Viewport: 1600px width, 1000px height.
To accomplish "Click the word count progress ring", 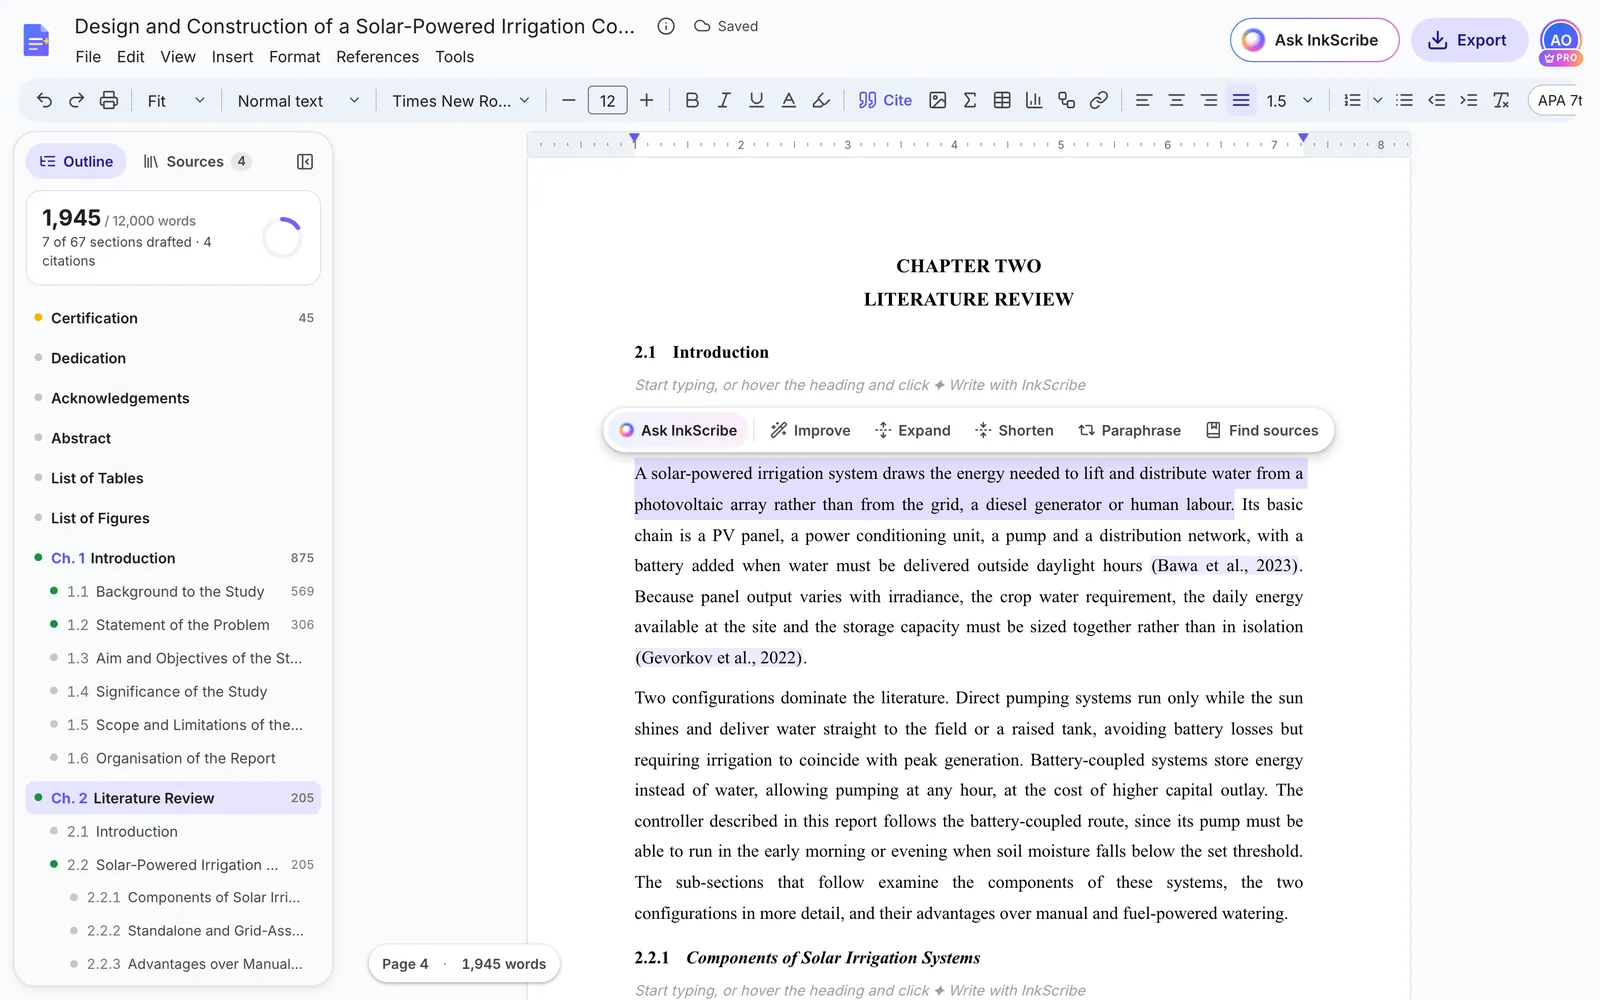I will pos(282,238).
